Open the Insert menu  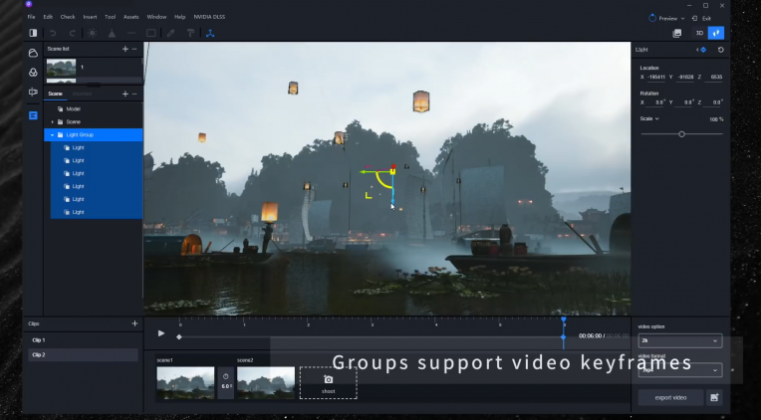coord(90,17)
